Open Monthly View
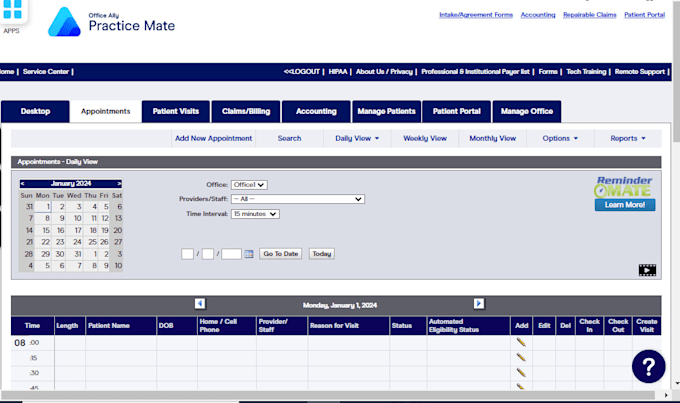Screen dimensions: 680x403 point(493,138)
